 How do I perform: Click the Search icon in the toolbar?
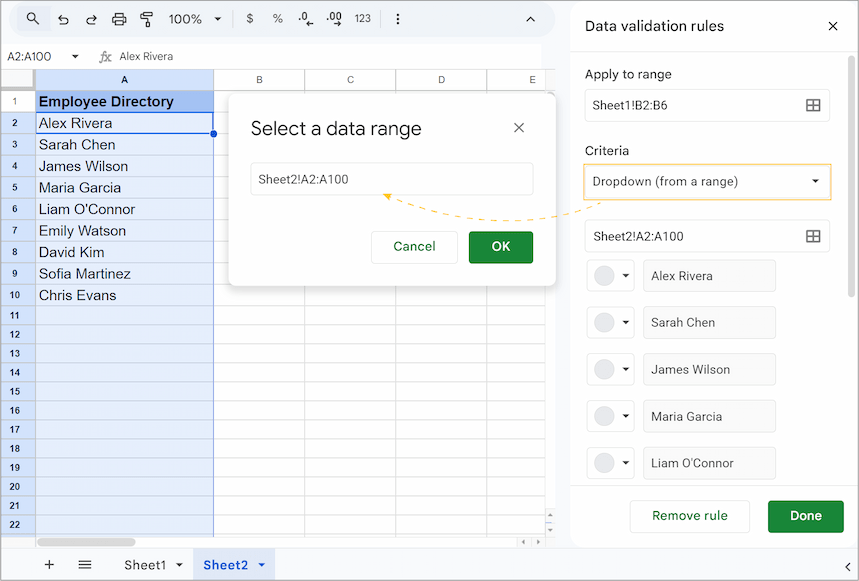[32, 18]
